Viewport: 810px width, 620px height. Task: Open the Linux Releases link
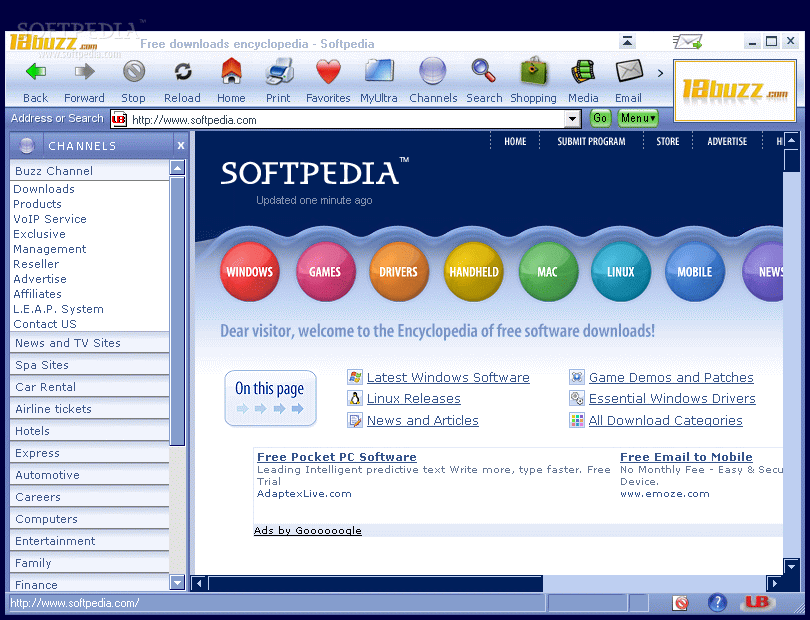(x=414, y=399)
